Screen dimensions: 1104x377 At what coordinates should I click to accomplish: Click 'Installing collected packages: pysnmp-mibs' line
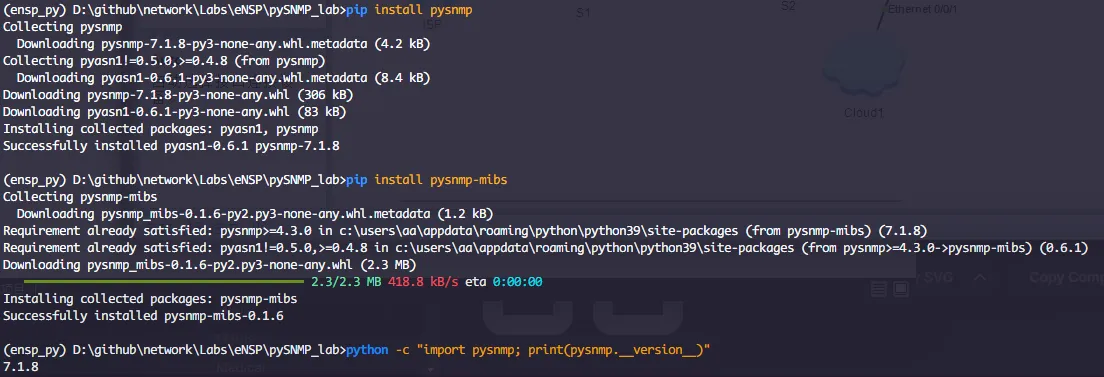pyautogui.click(x=150, y=299)
